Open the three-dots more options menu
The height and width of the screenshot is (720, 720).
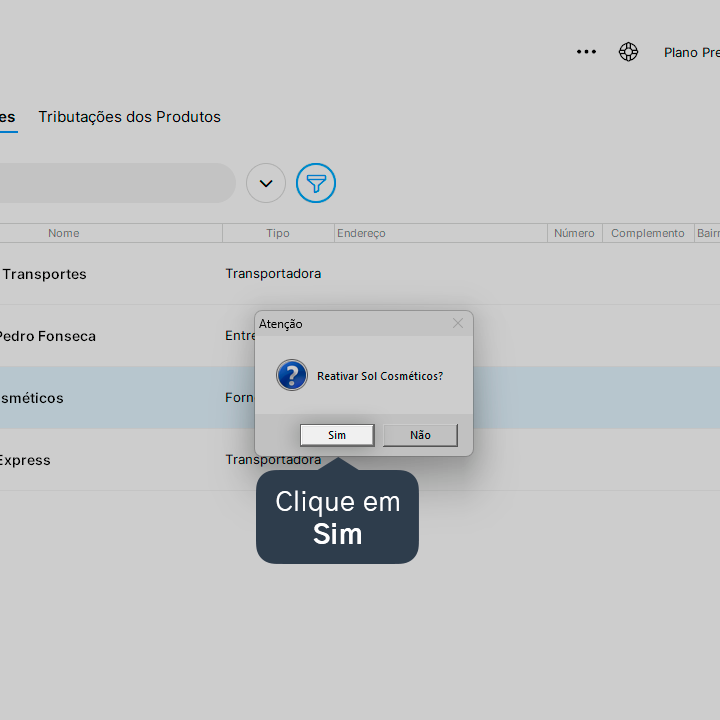(x=586, y=52)
